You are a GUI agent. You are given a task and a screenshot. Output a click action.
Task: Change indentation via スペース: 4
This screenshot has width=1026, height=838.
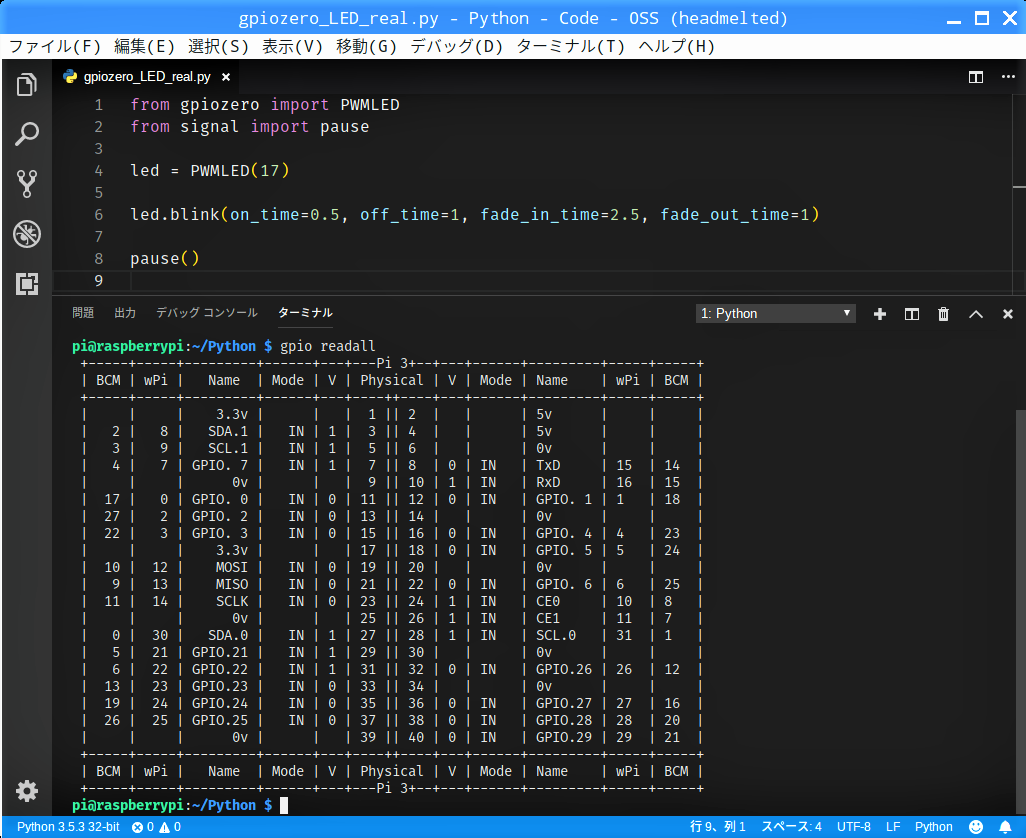(x=791, y=827)
